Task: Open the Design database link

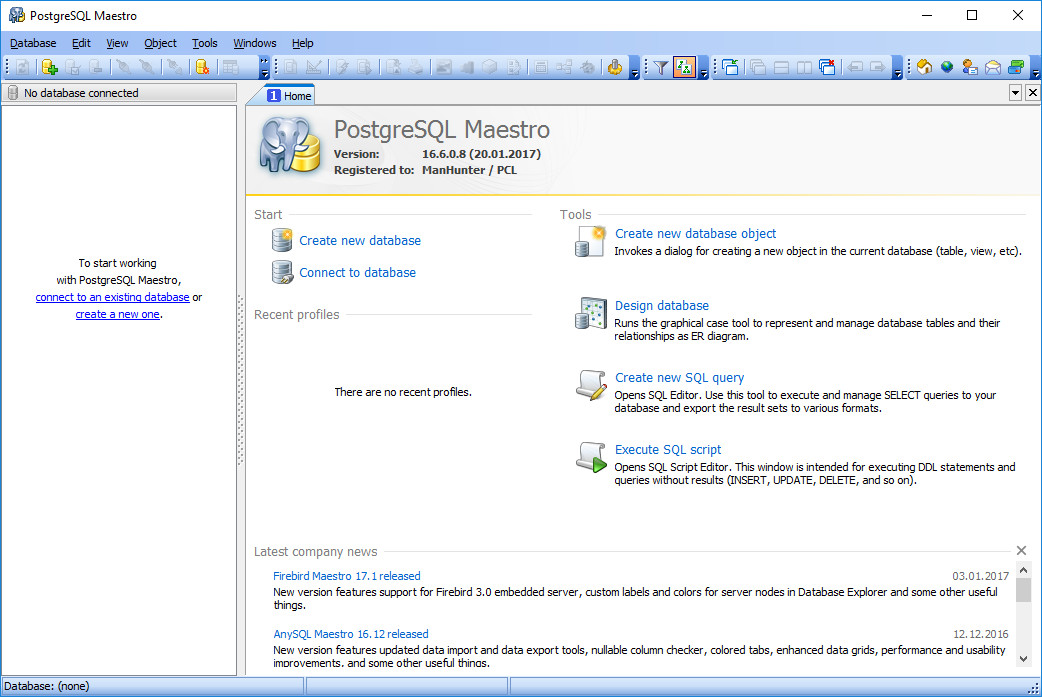Action: (x=661, y=306)
